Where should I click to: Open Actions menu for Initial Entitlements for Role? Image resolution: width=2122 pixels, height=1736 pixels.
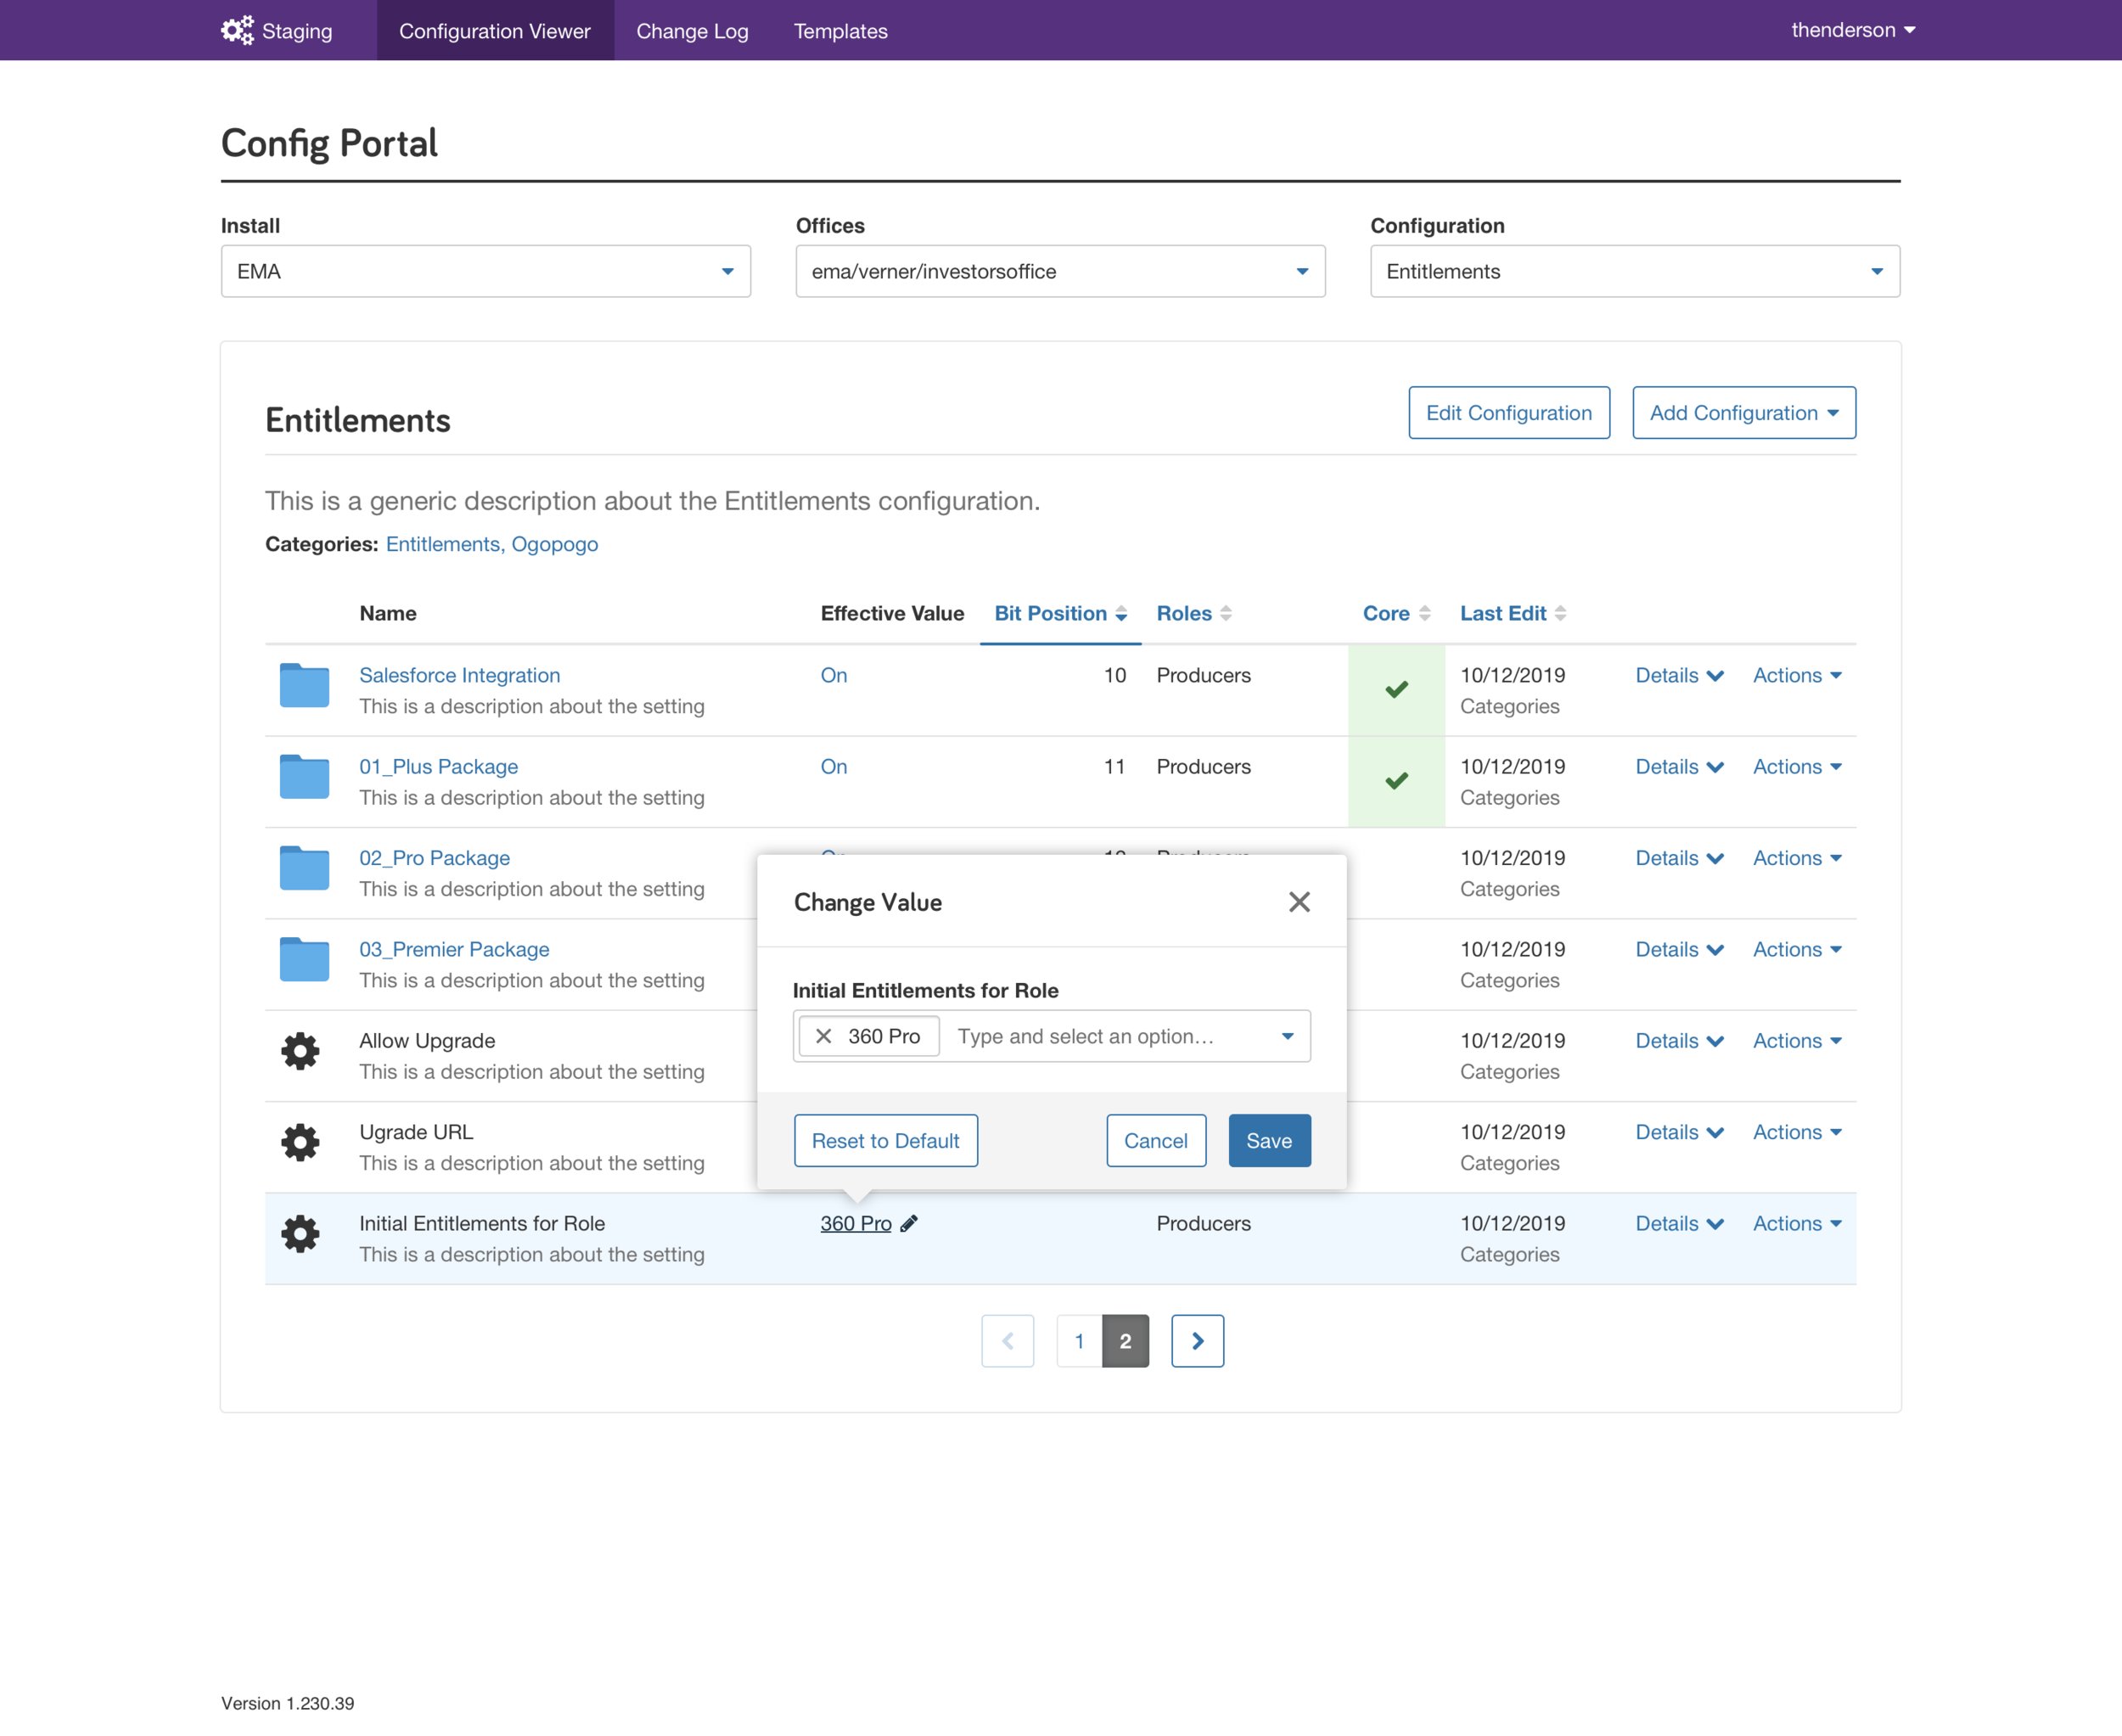click(1797, 1223)
